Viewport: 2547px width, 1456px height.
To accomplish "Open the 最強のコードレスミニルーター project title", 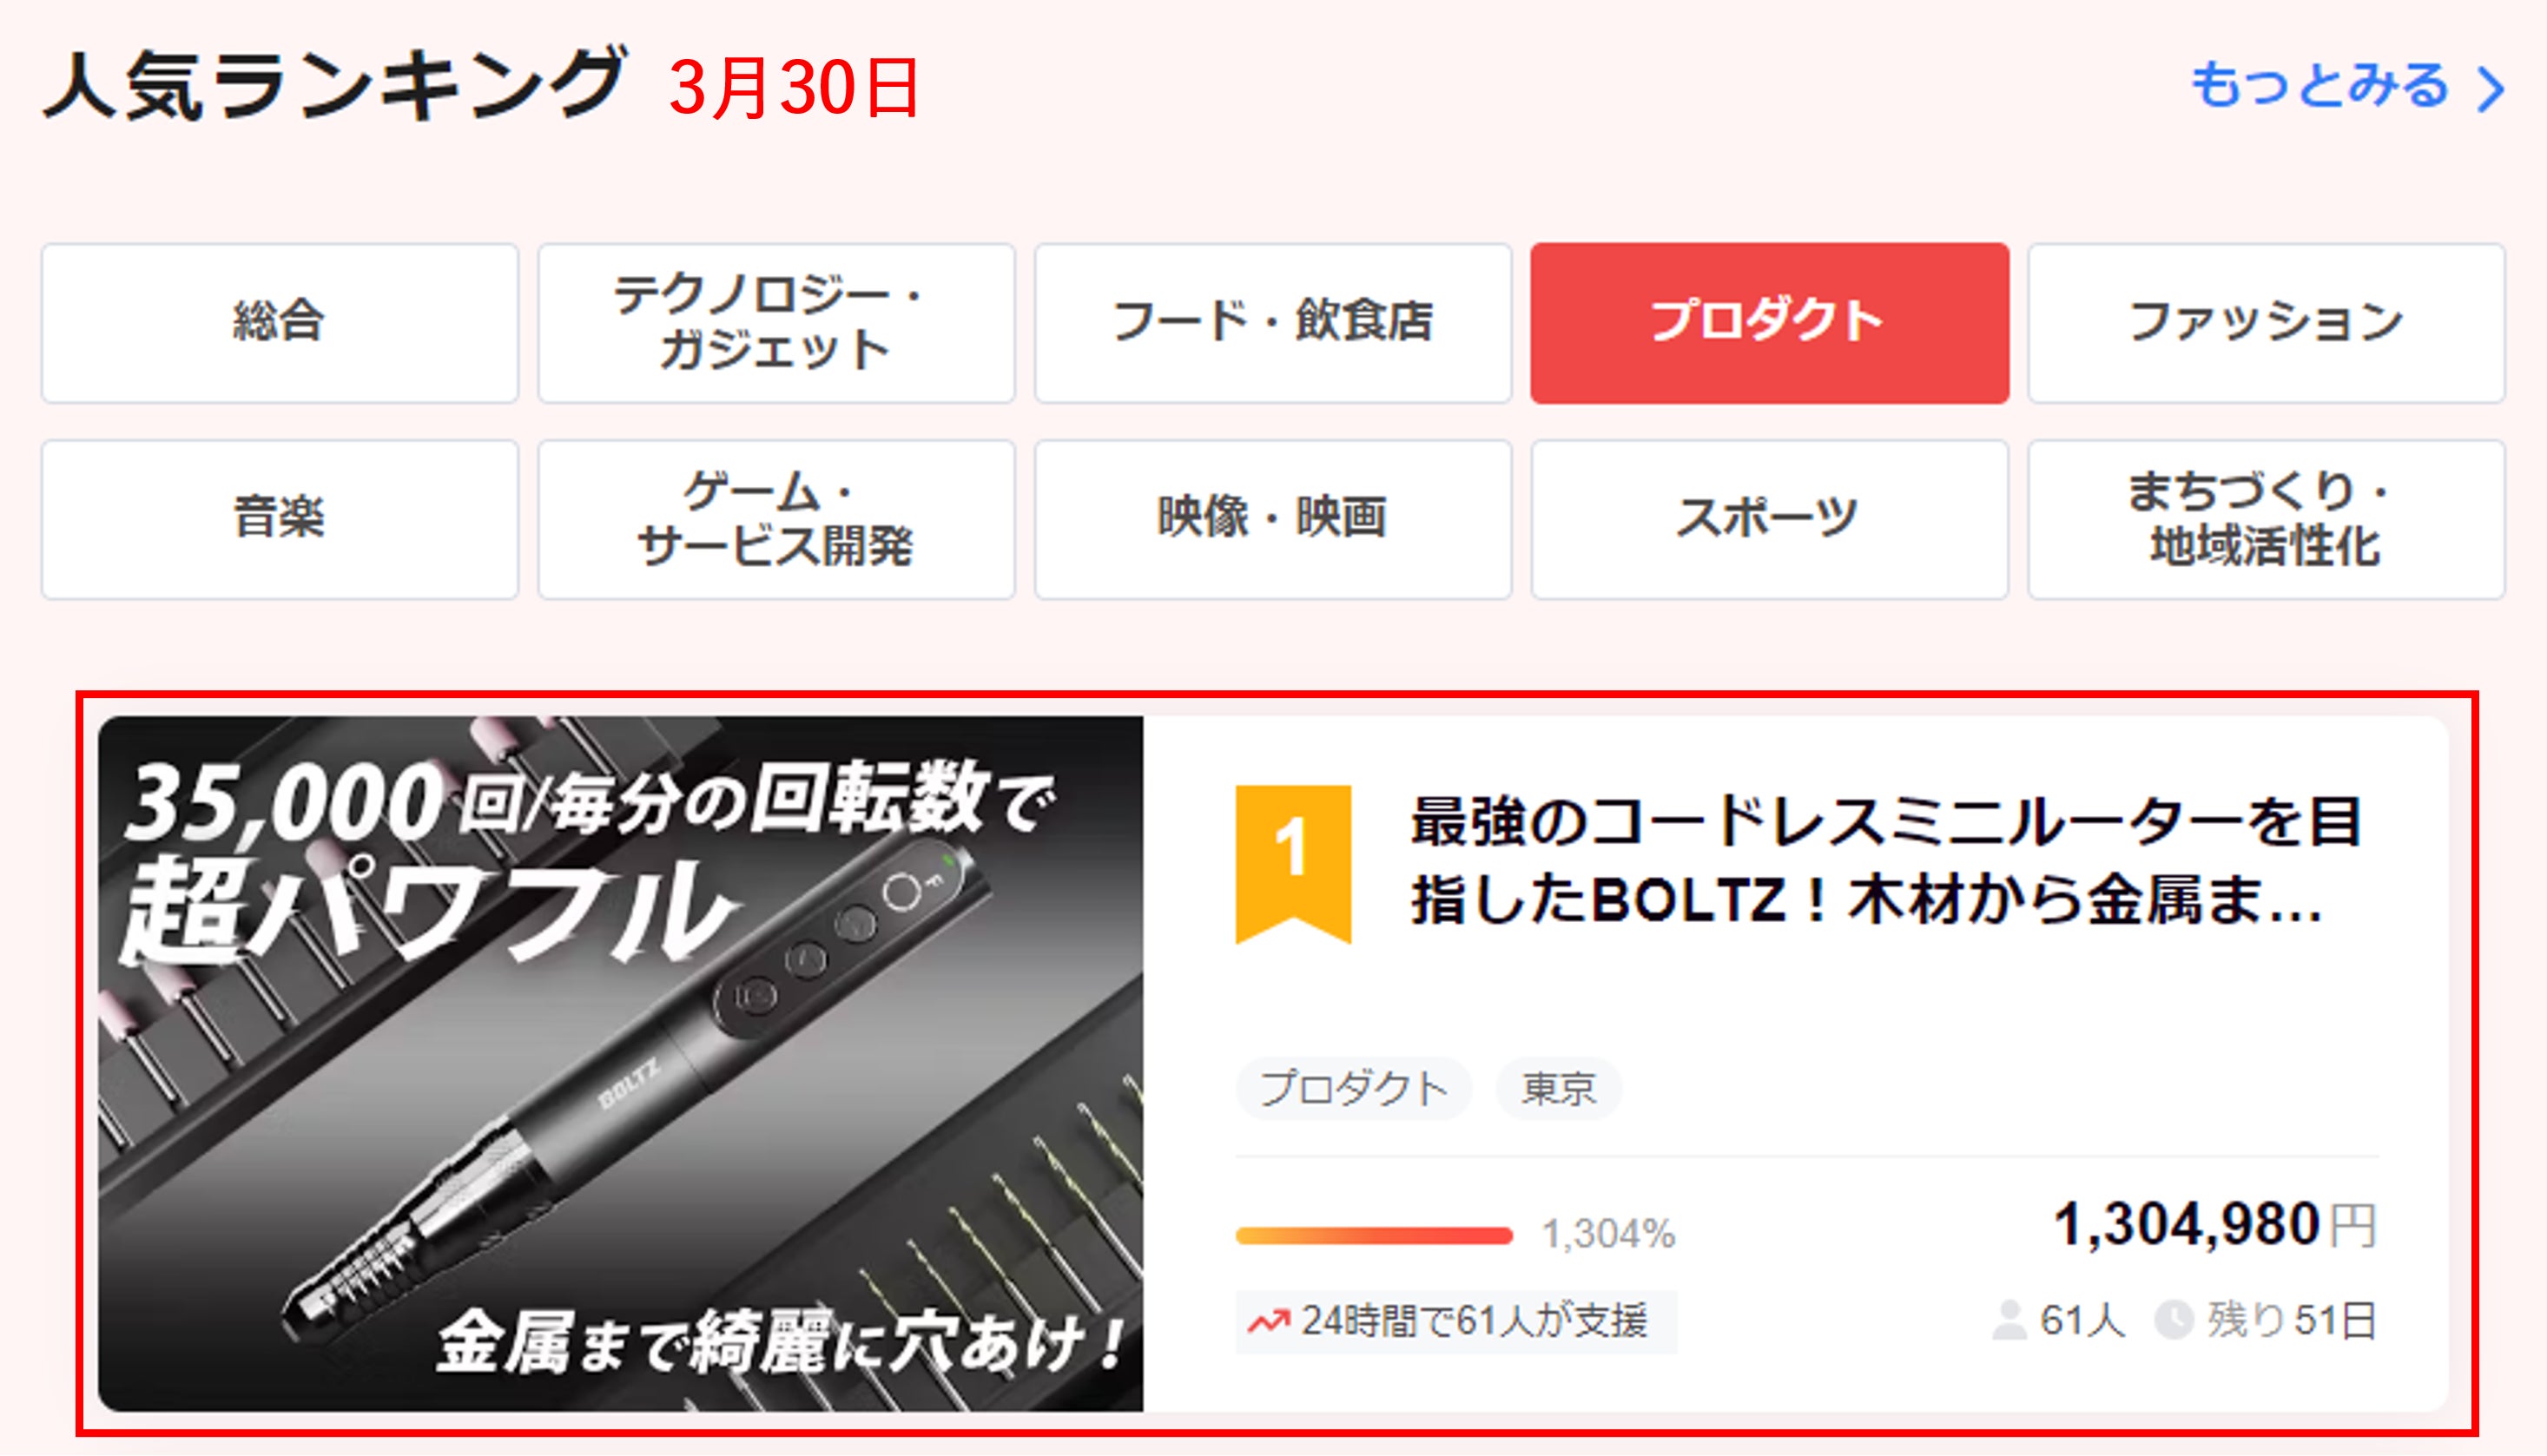I will pos(1886,861).
